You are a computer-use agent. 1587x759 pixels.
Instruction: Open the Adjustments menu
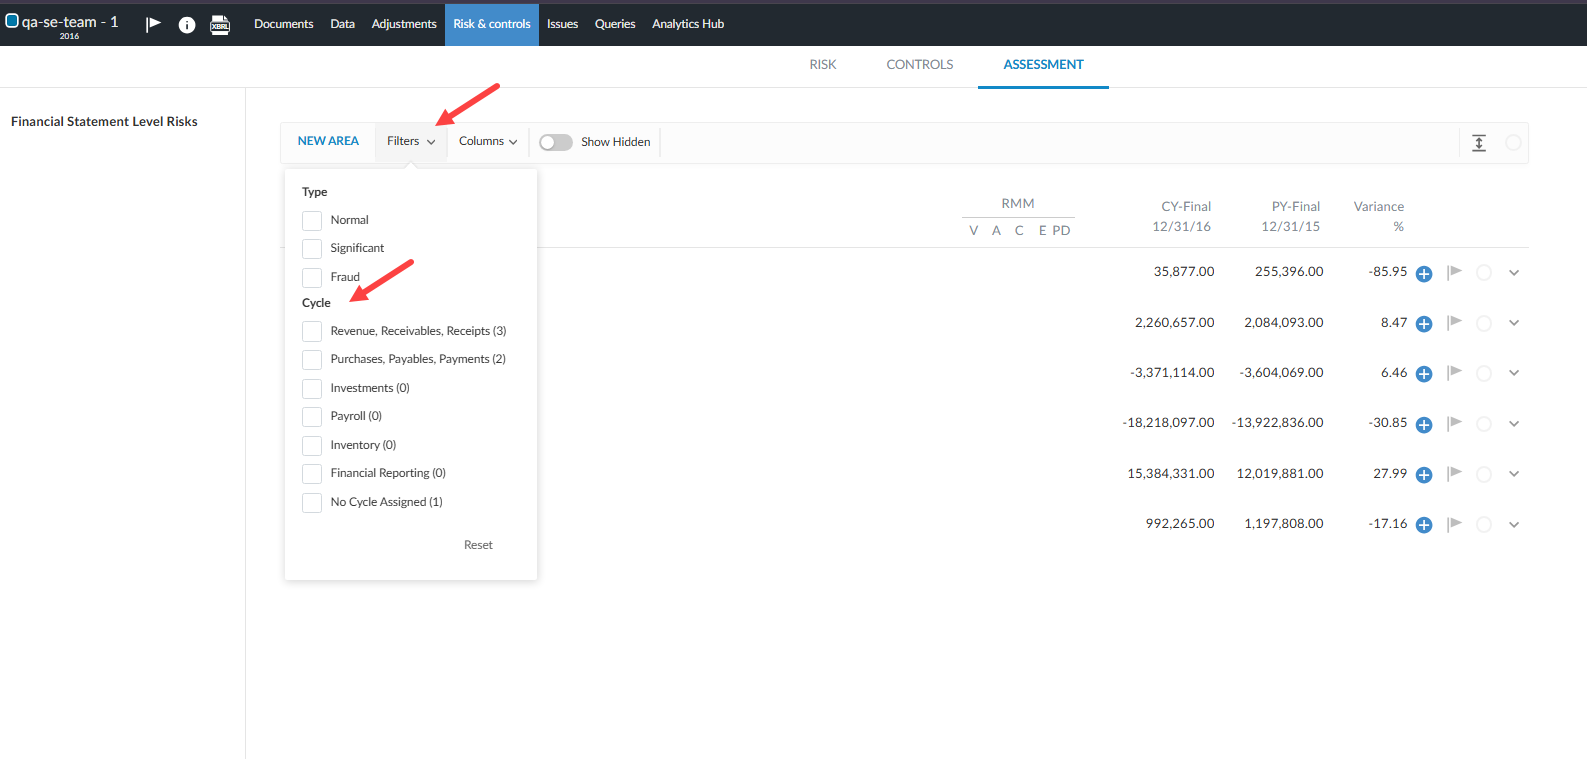pyautogui.click(x=404, y=24)
